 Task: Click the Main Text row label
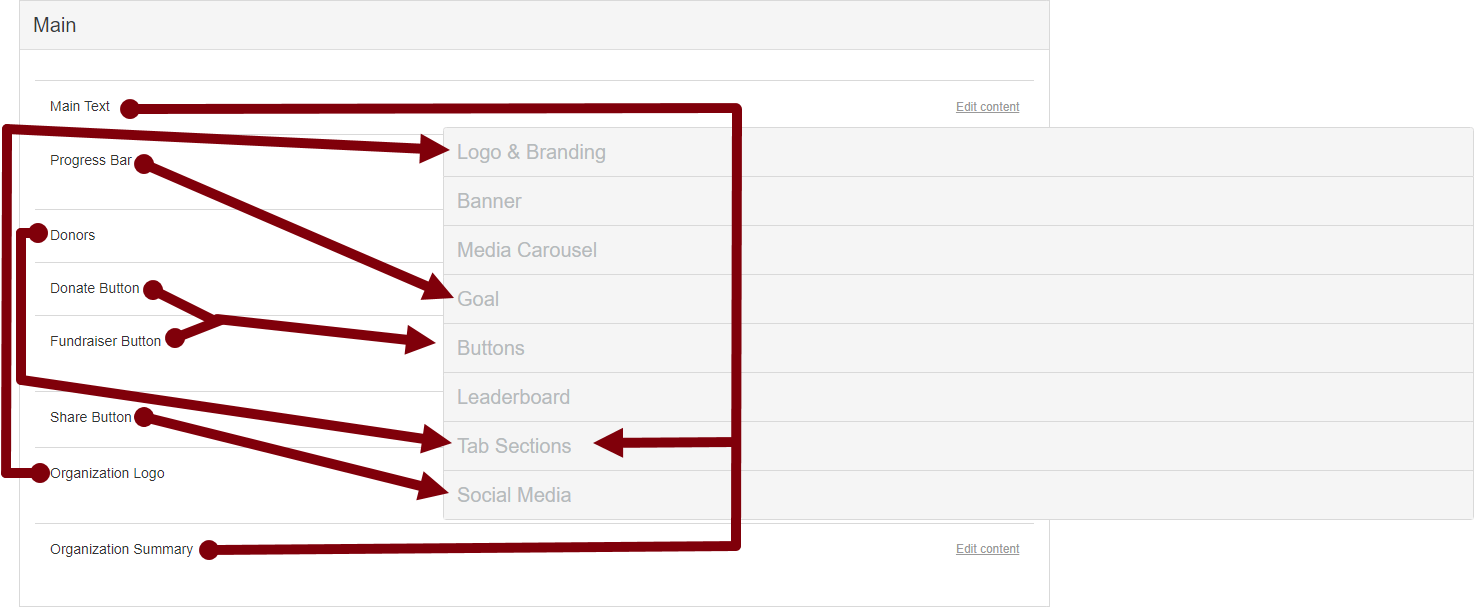coord(80,106)
